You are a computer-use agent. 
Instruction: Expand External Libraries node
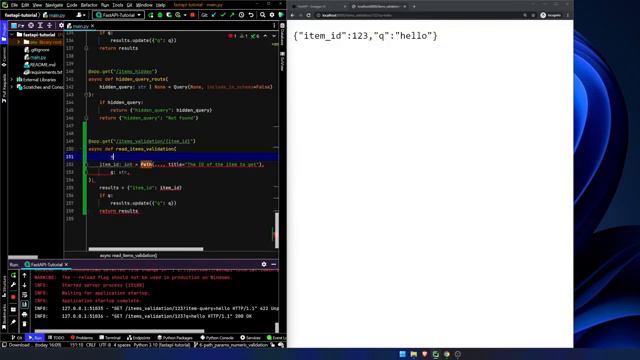(x=12, y=80)
